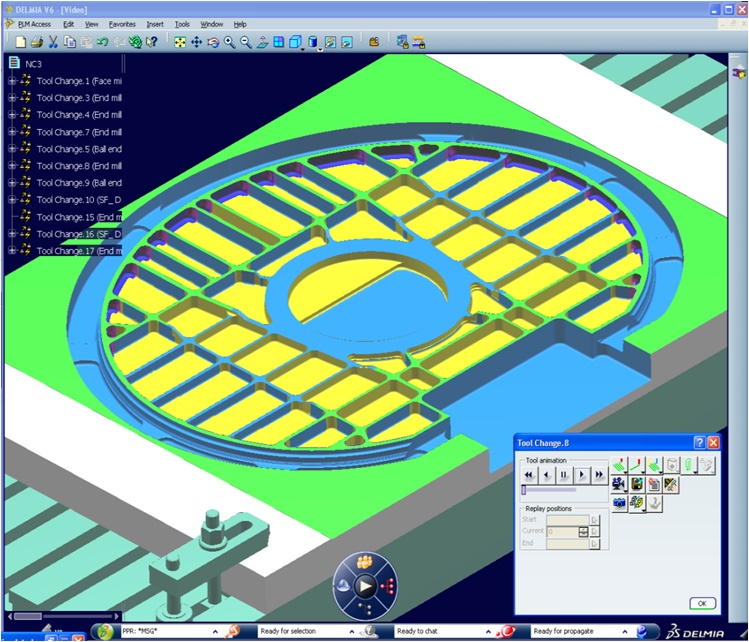Expand the Tool Change.8 tree node
The image size is (749, 642).
coord(12,166)
